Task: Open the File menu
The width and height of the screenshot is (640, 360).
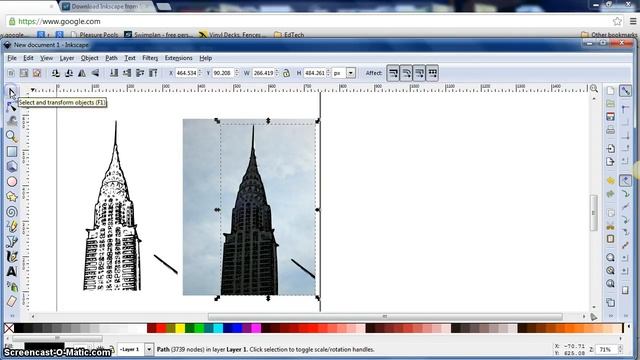Action: coord(12,58)
